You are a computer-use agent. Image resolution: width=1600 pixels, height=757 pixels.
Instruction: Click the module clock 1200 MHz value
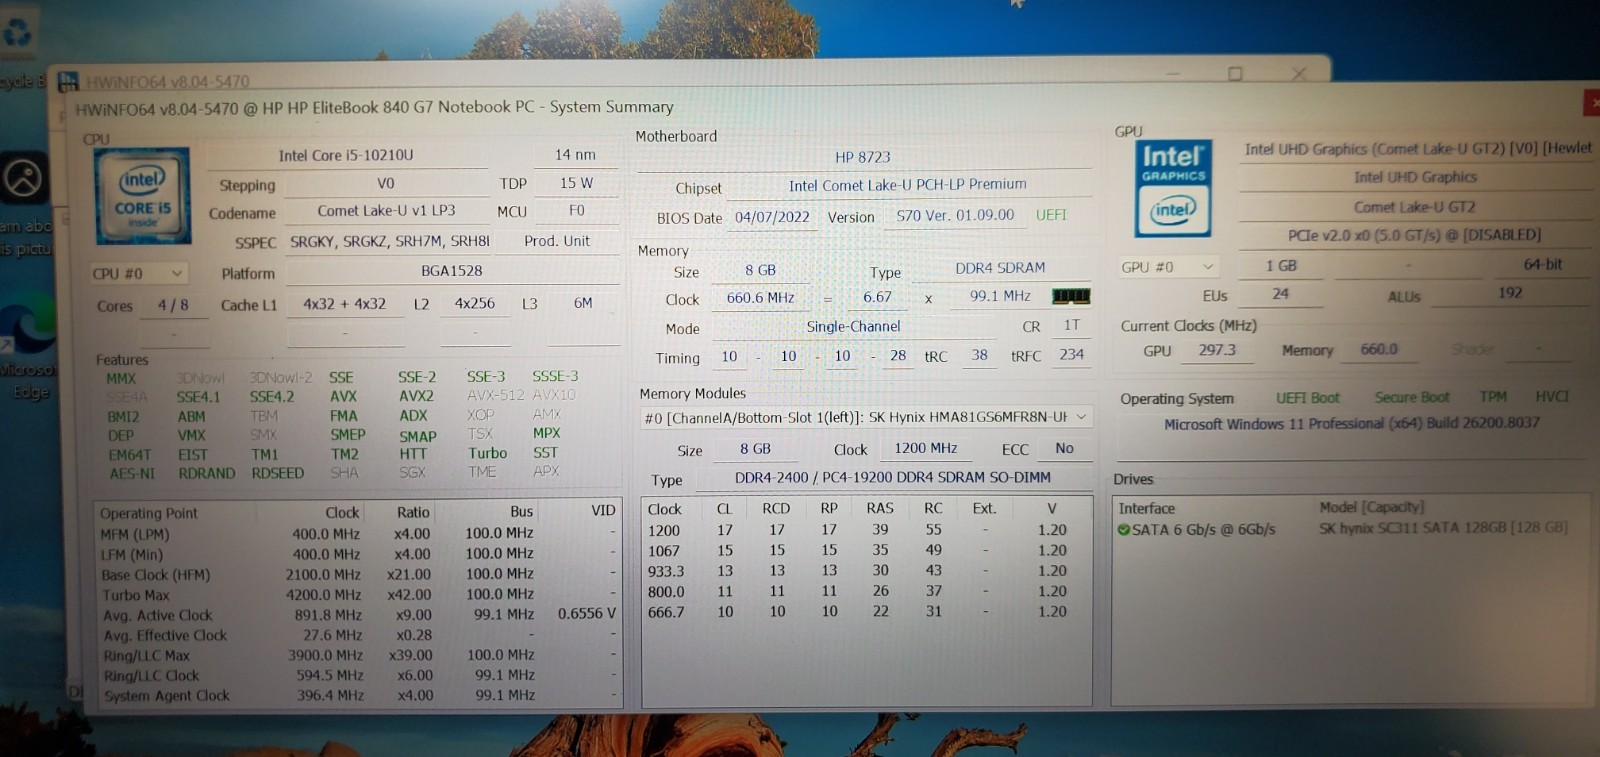[925, 448]
